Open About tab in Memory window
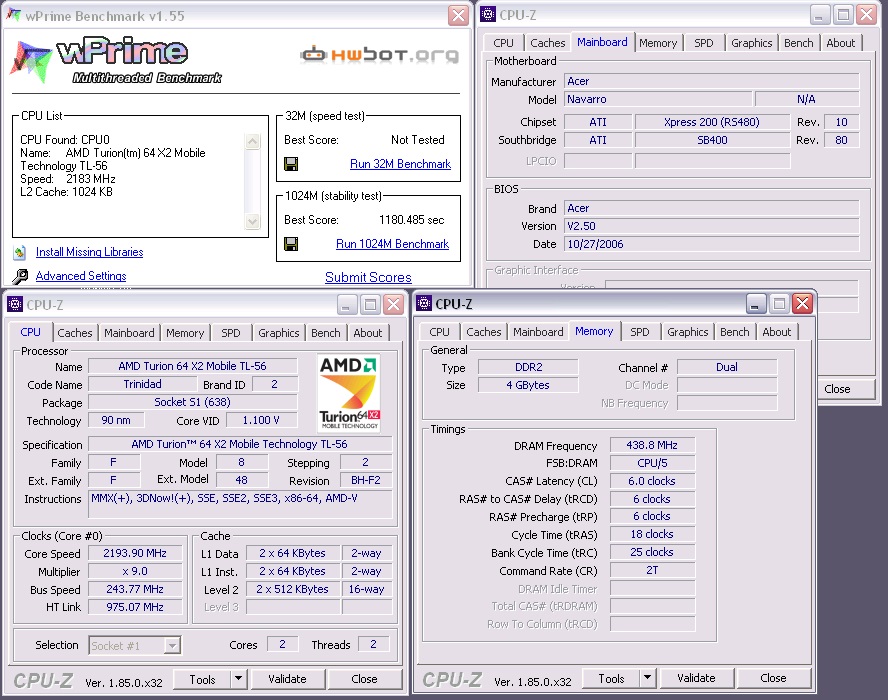 [x=776, y=332]
